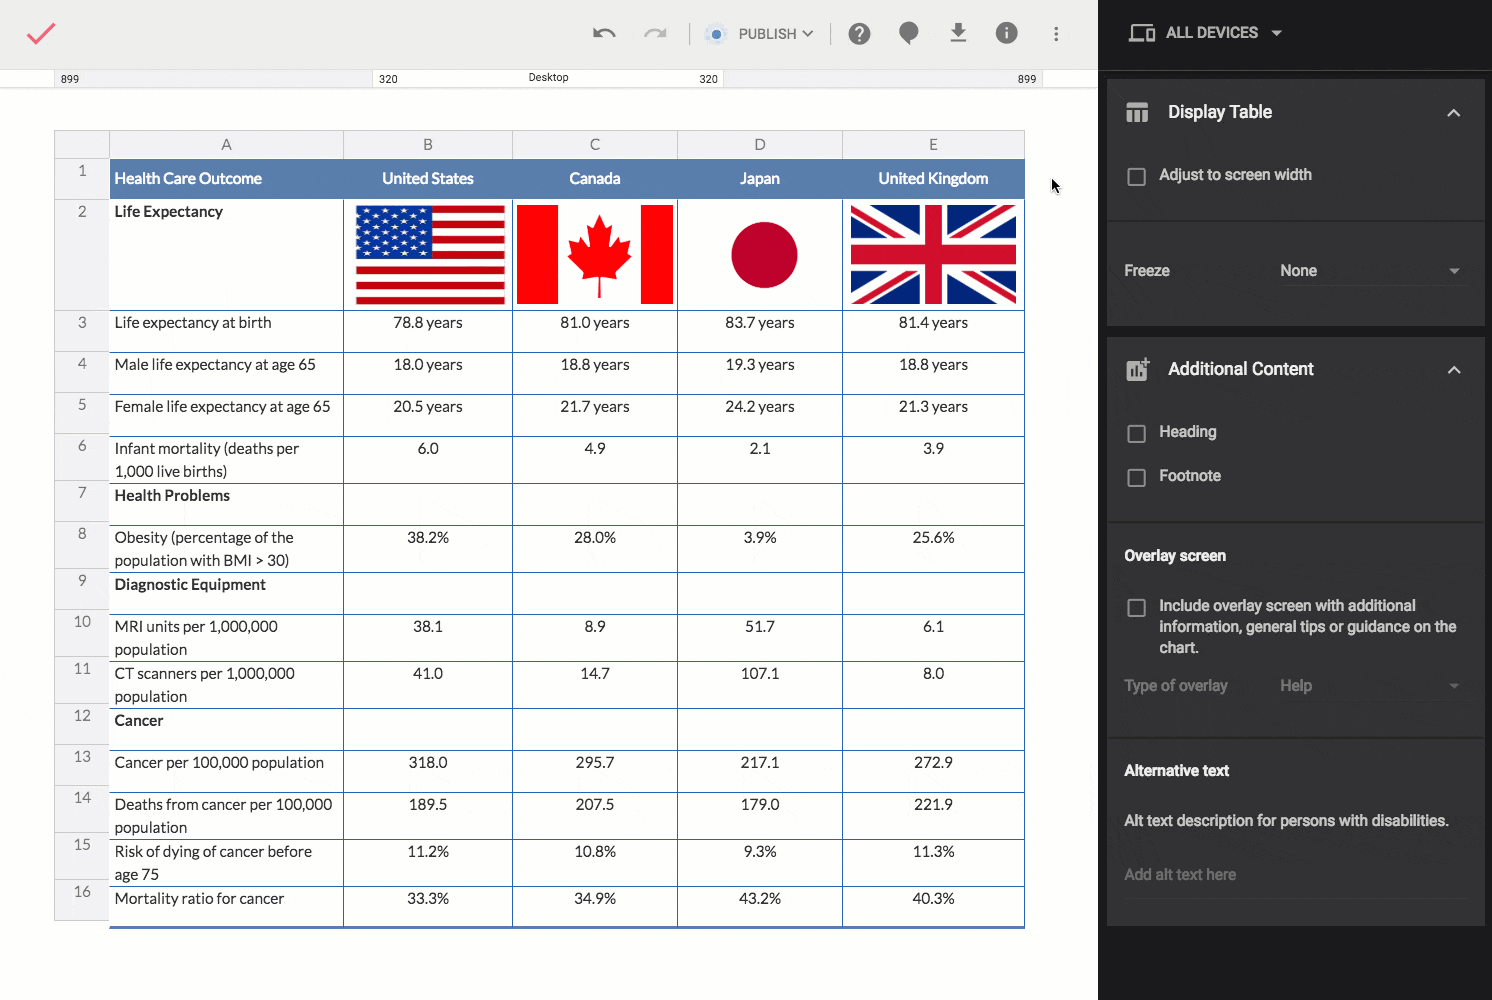Open the info icon in toolbar

click(x=1006, y=34)
